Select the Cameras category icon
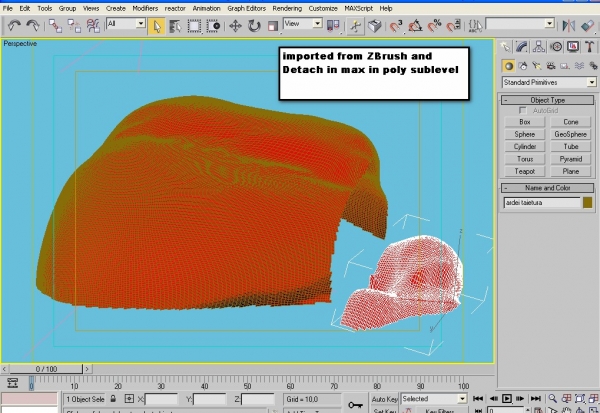This screenshot has width=600, height=413. click(551, 66)
